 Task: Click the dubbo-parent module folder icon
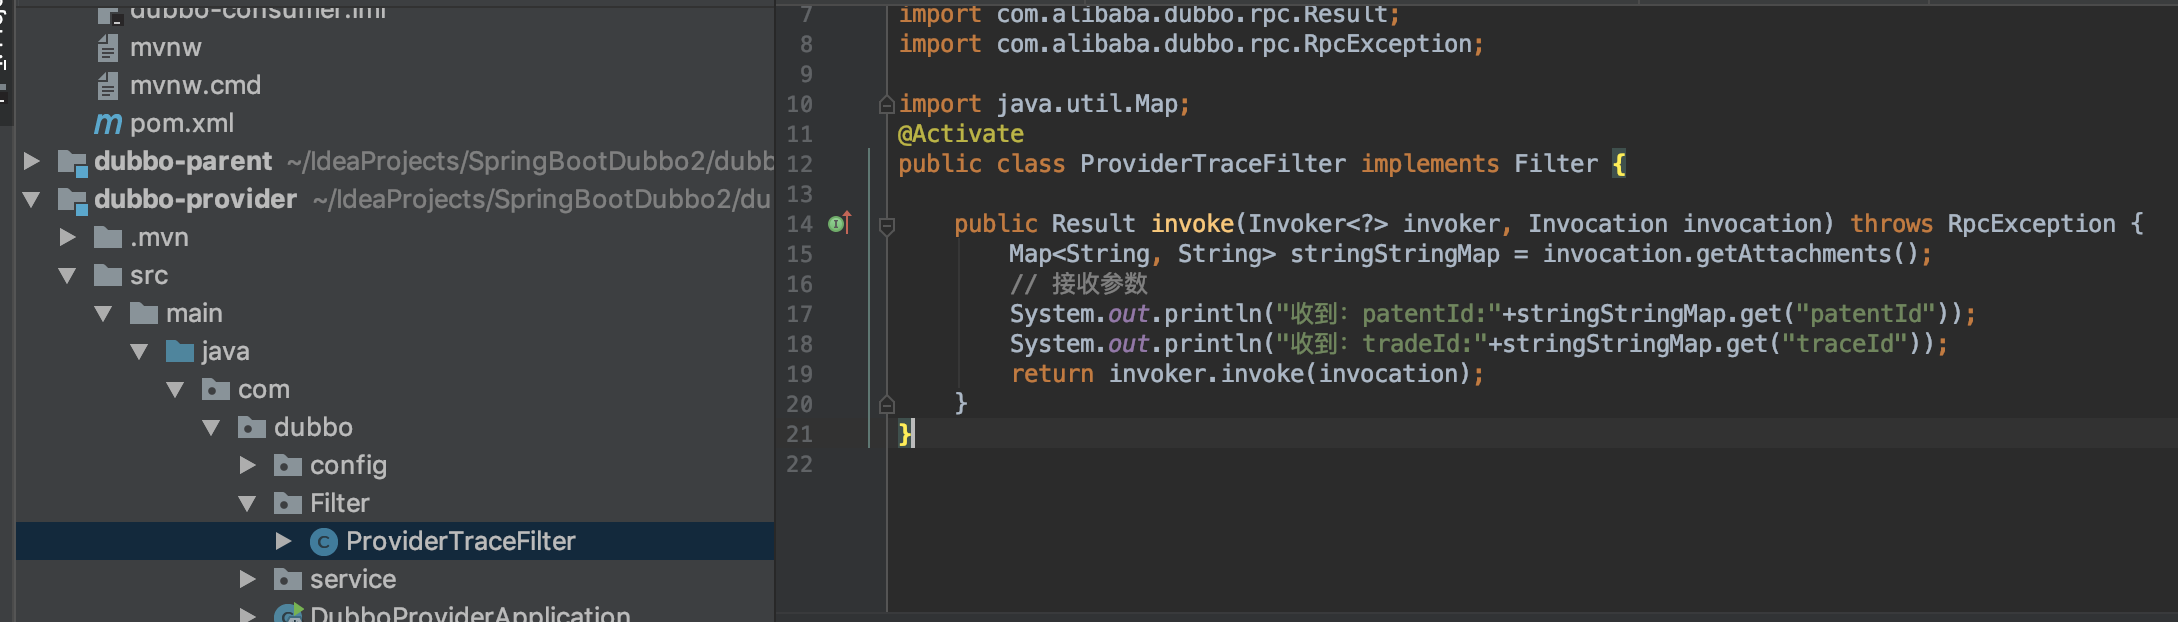point(72,162)
